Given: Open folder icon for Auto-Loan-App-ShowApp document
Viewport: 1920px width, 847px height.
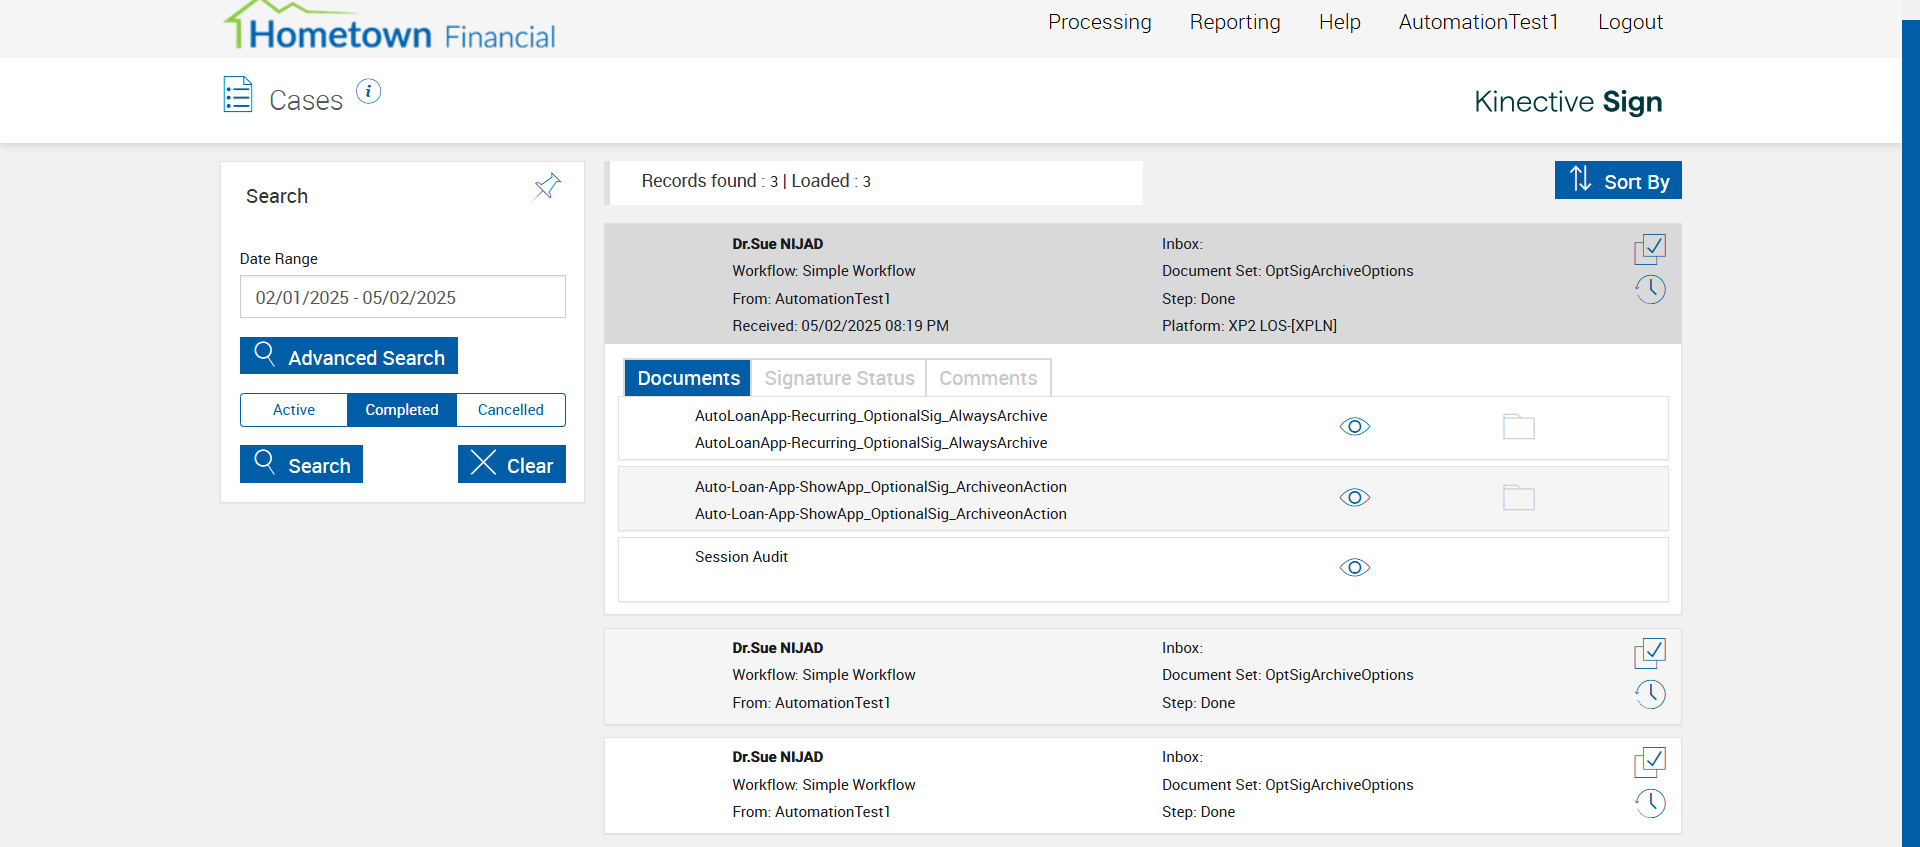Looking at the screenshot, I should pos(1518,498).
